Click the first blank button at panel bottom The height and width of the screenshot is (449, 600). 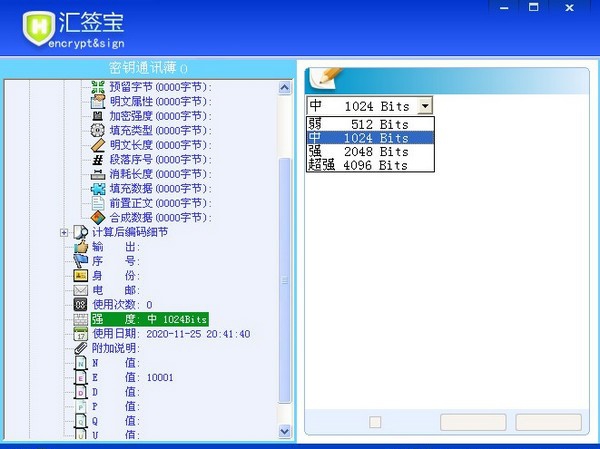(473, 422)
